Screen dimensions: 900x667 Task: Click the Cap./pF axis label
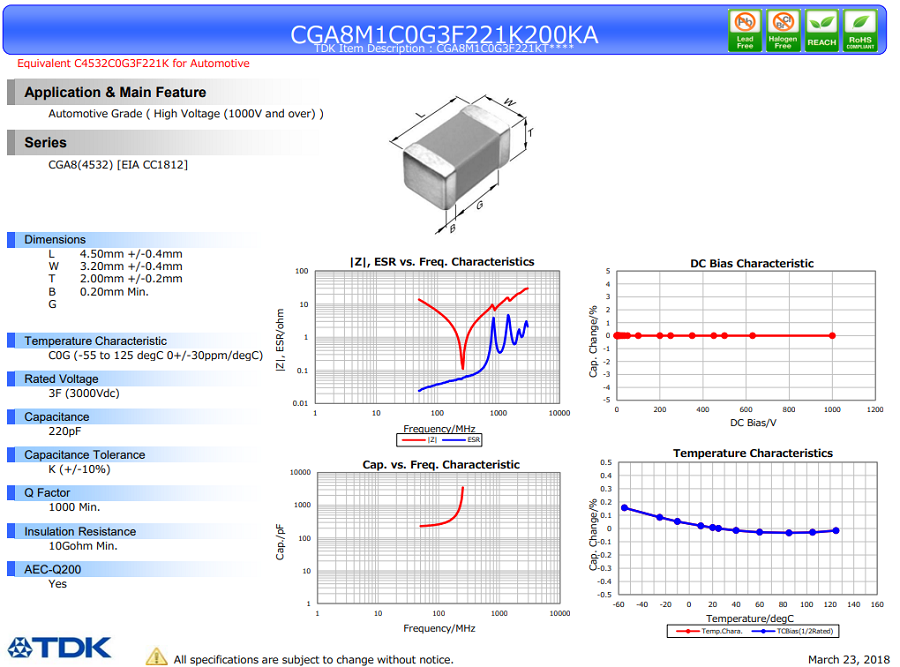[x=280, y=542]
